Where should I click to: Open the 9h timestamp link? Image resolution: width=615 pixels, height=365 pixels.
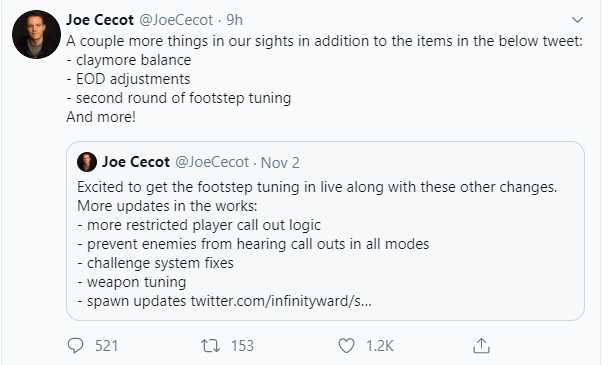point(234,20)
